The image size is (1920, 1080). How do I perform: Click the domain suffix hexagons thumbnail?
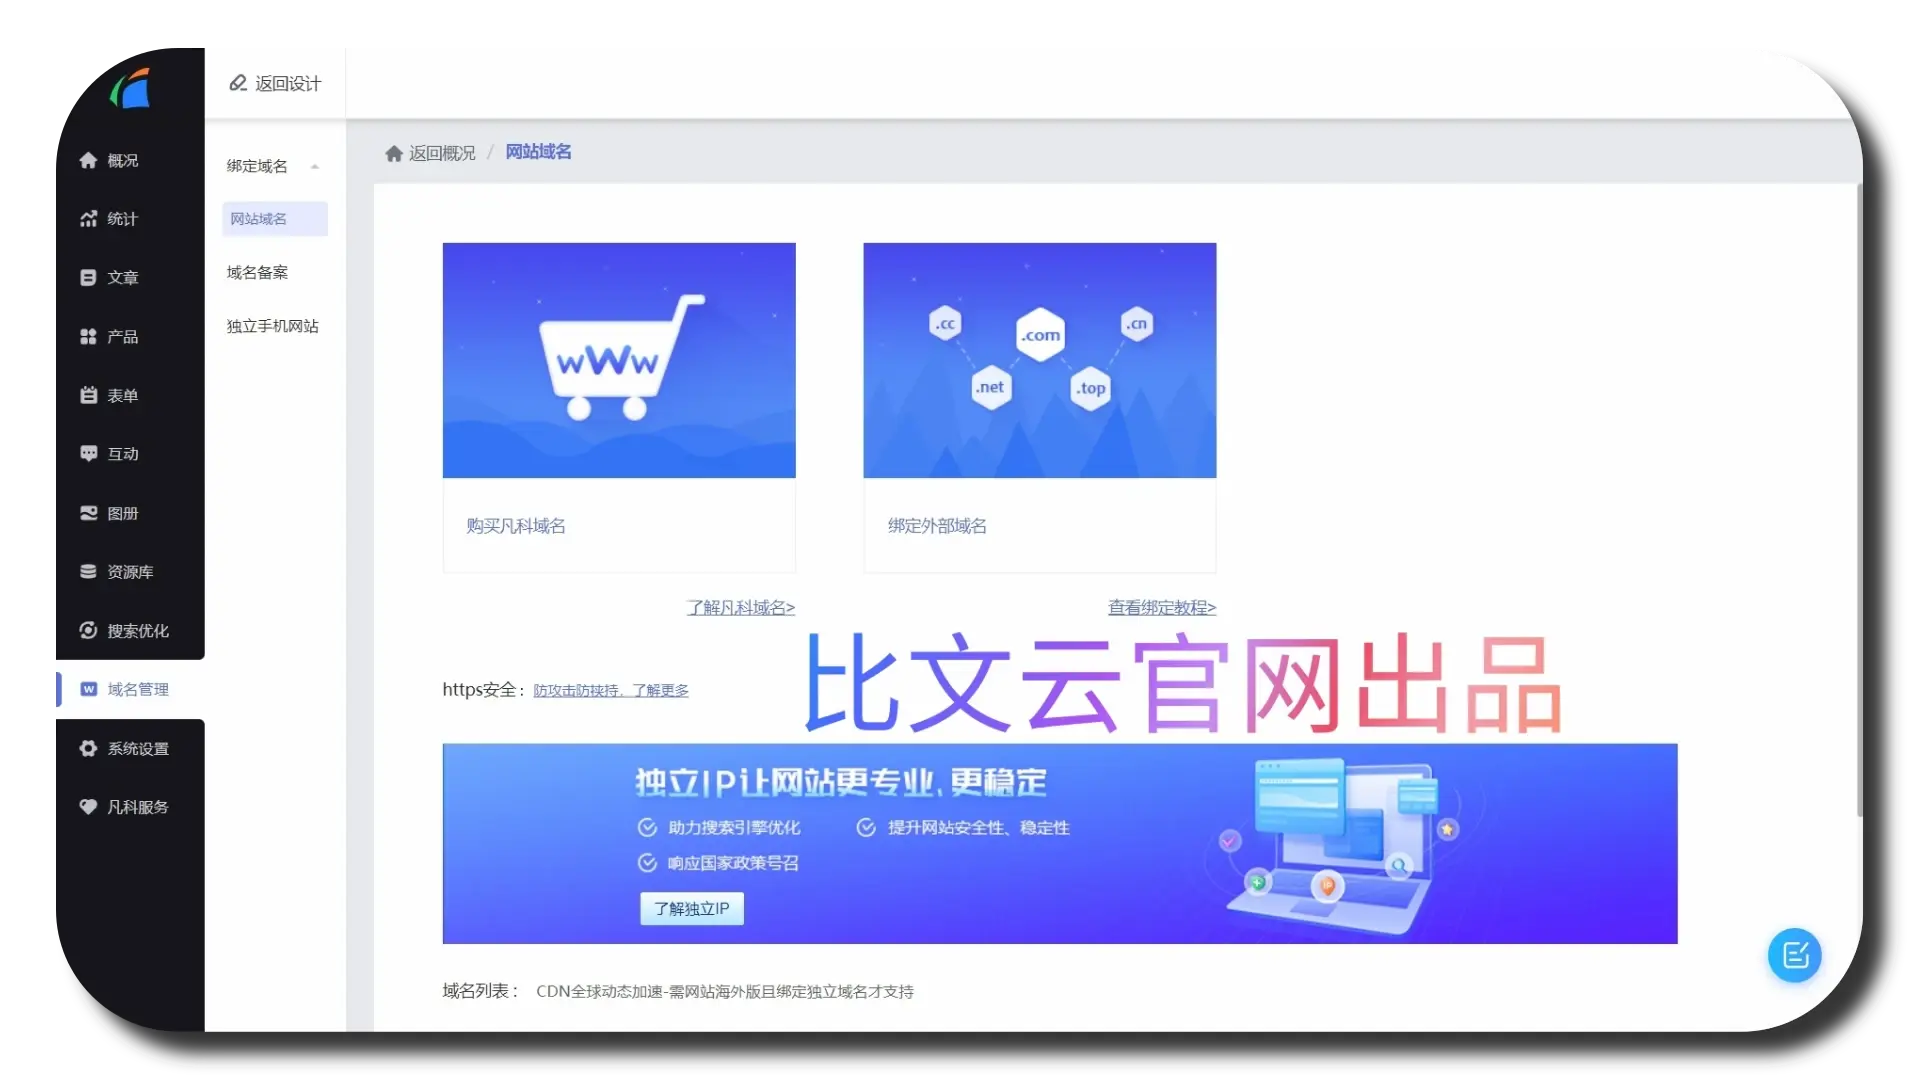(1040, 360)
